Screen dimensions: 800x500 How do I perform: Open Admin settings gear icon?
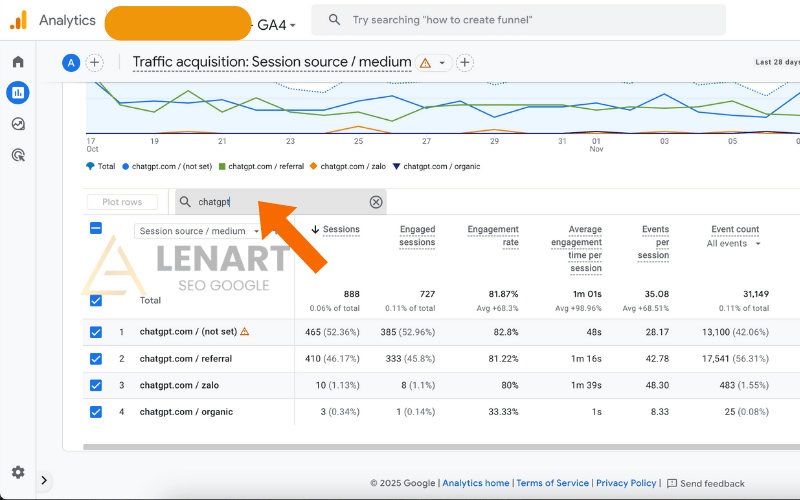click(x=17, y=472)
